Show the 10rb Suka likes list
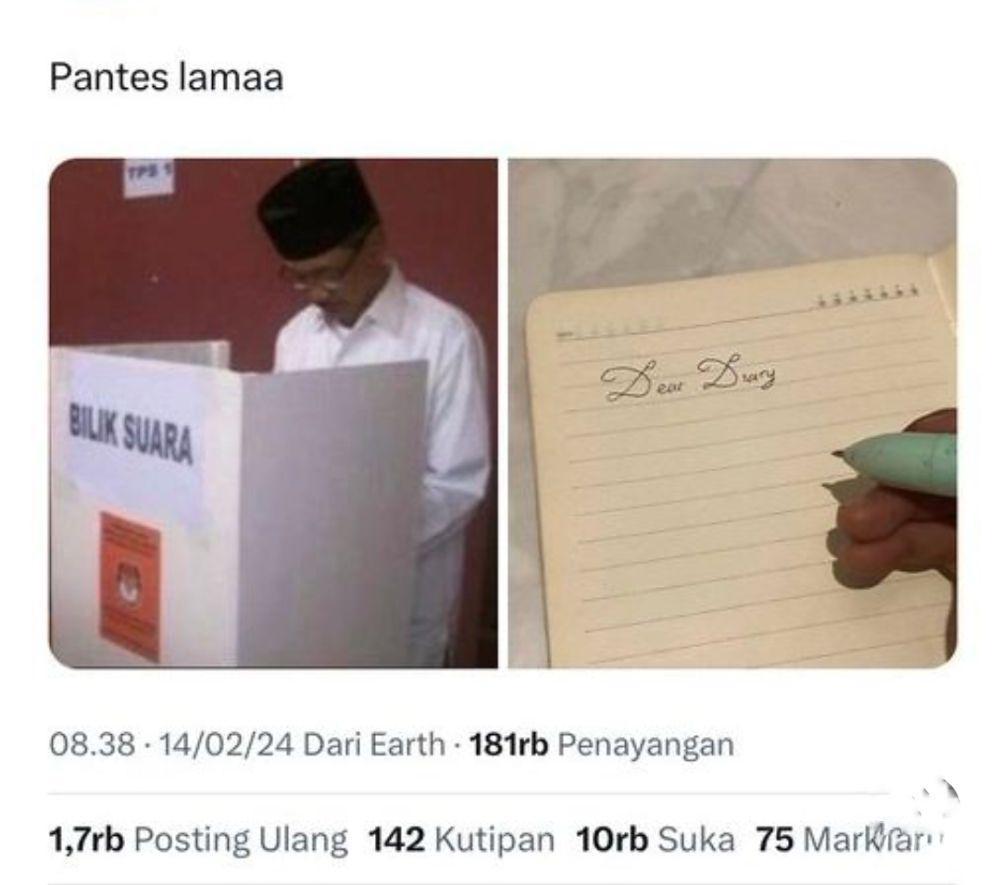Screen dimensions: 1000x885 click(655, 839)
